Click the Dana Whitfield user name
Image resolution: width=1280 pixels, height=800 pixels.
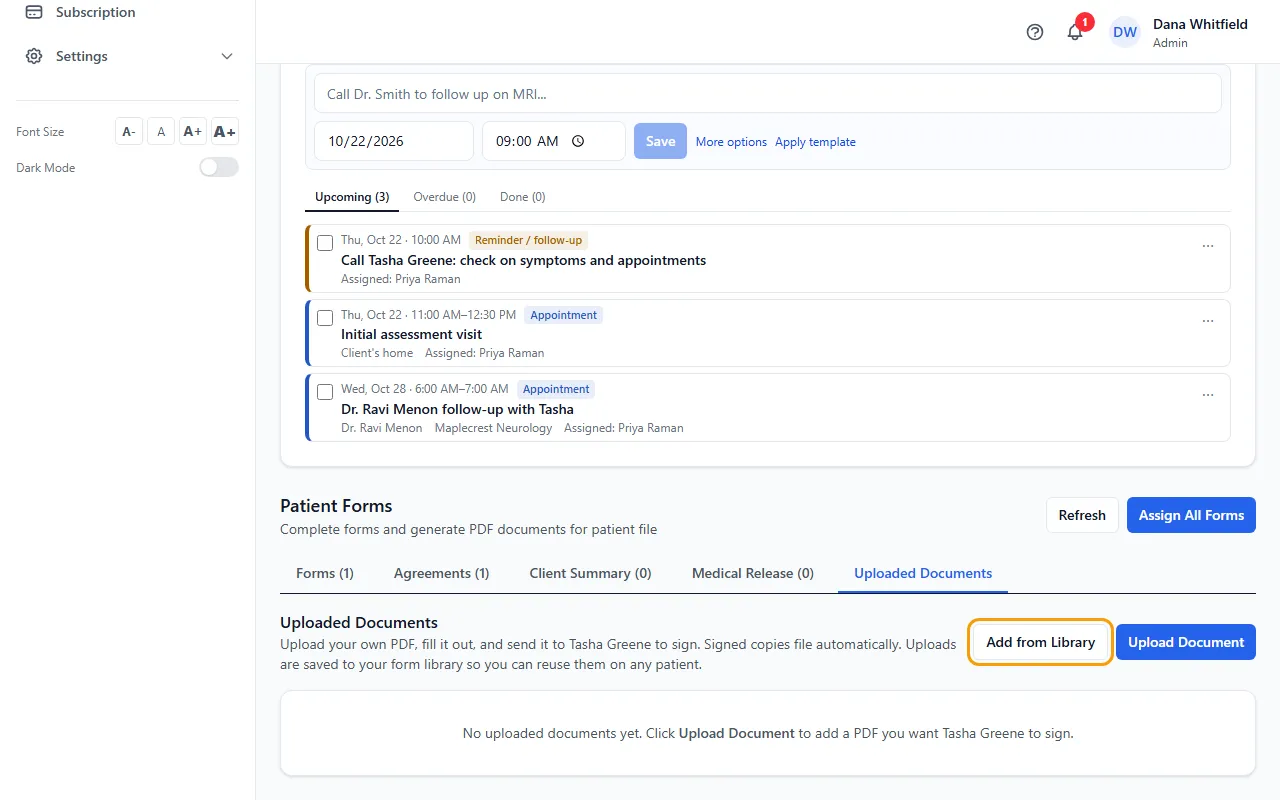(1200, 24)
